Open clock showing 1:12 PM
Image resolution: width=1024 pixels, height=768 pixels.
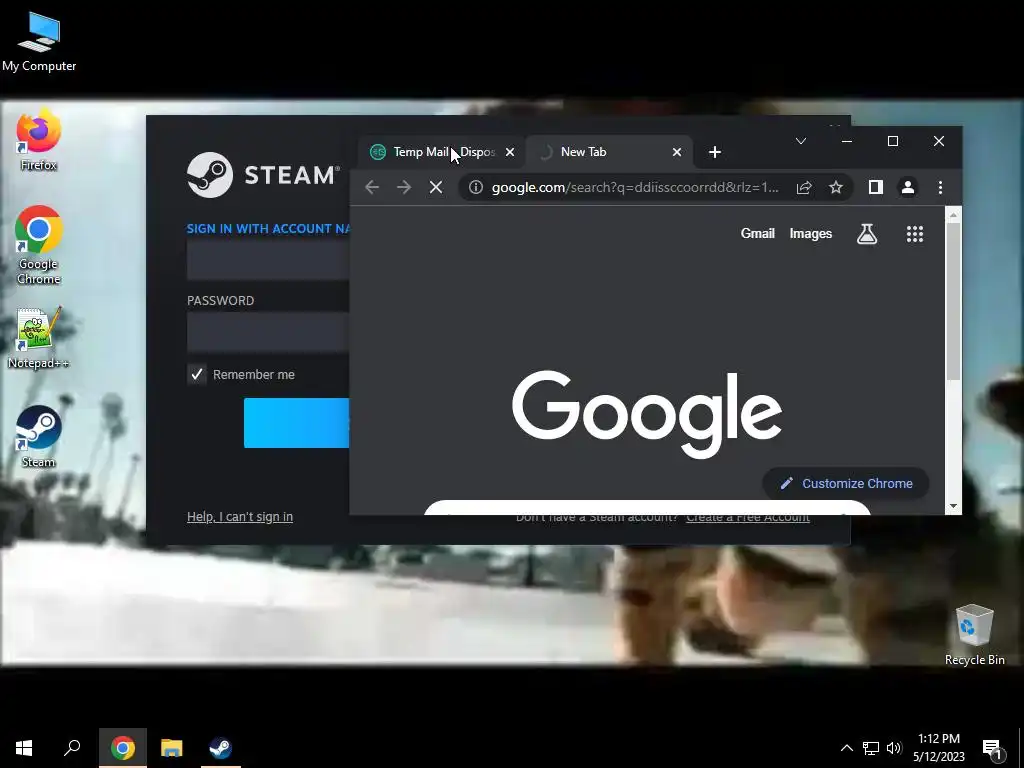(939, 748)
